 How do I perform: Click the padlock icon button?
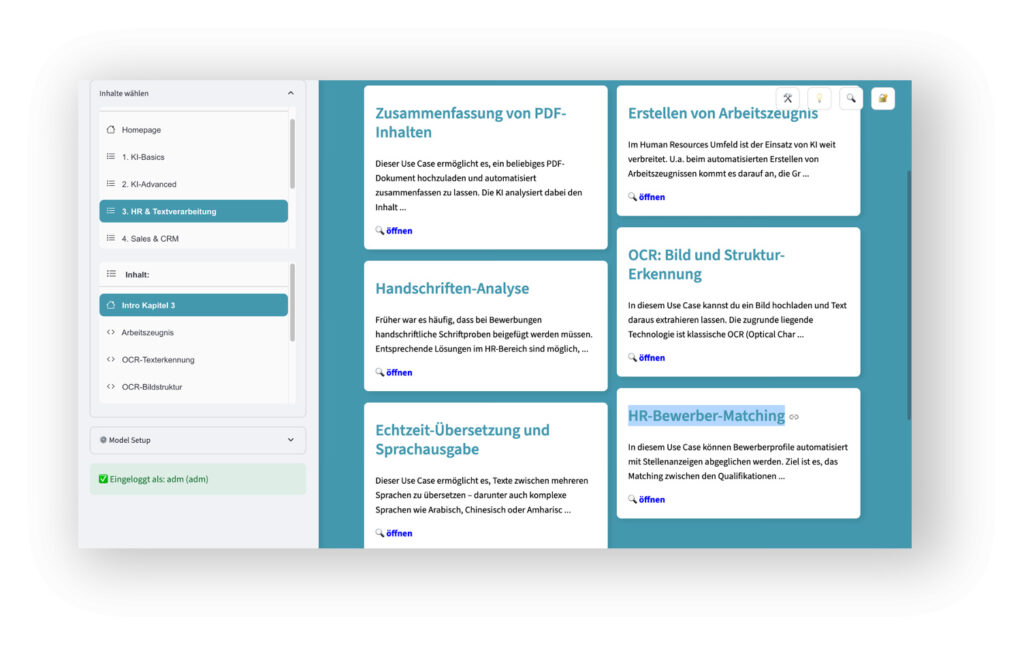[883, 99]
